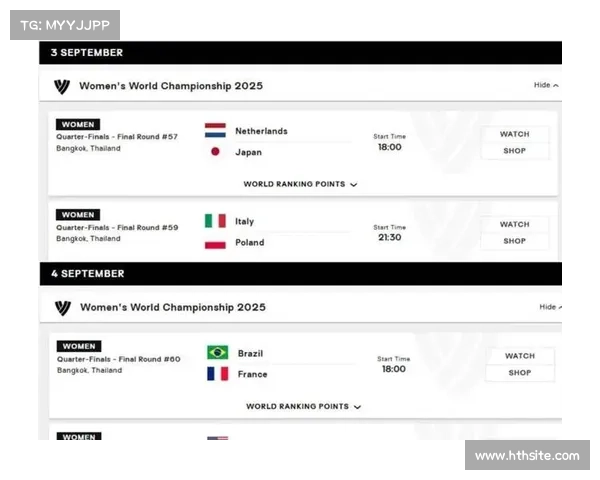
Task: Open the Women's World Championship 2025 title link
Action: [171, 86]
